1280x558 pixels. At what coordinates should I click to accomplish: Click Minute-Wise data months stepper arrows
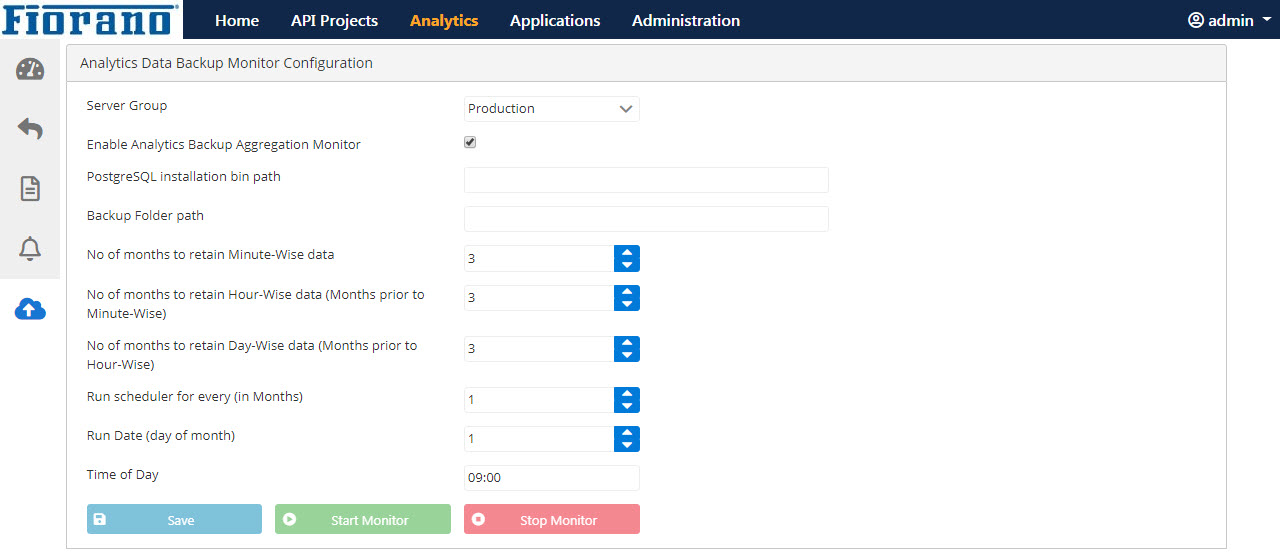point(627,258)
